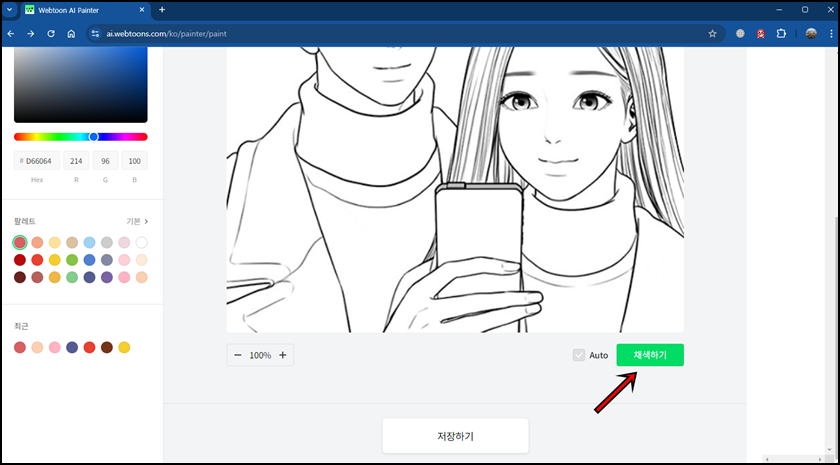Select the lime green palette swatch

72,260
